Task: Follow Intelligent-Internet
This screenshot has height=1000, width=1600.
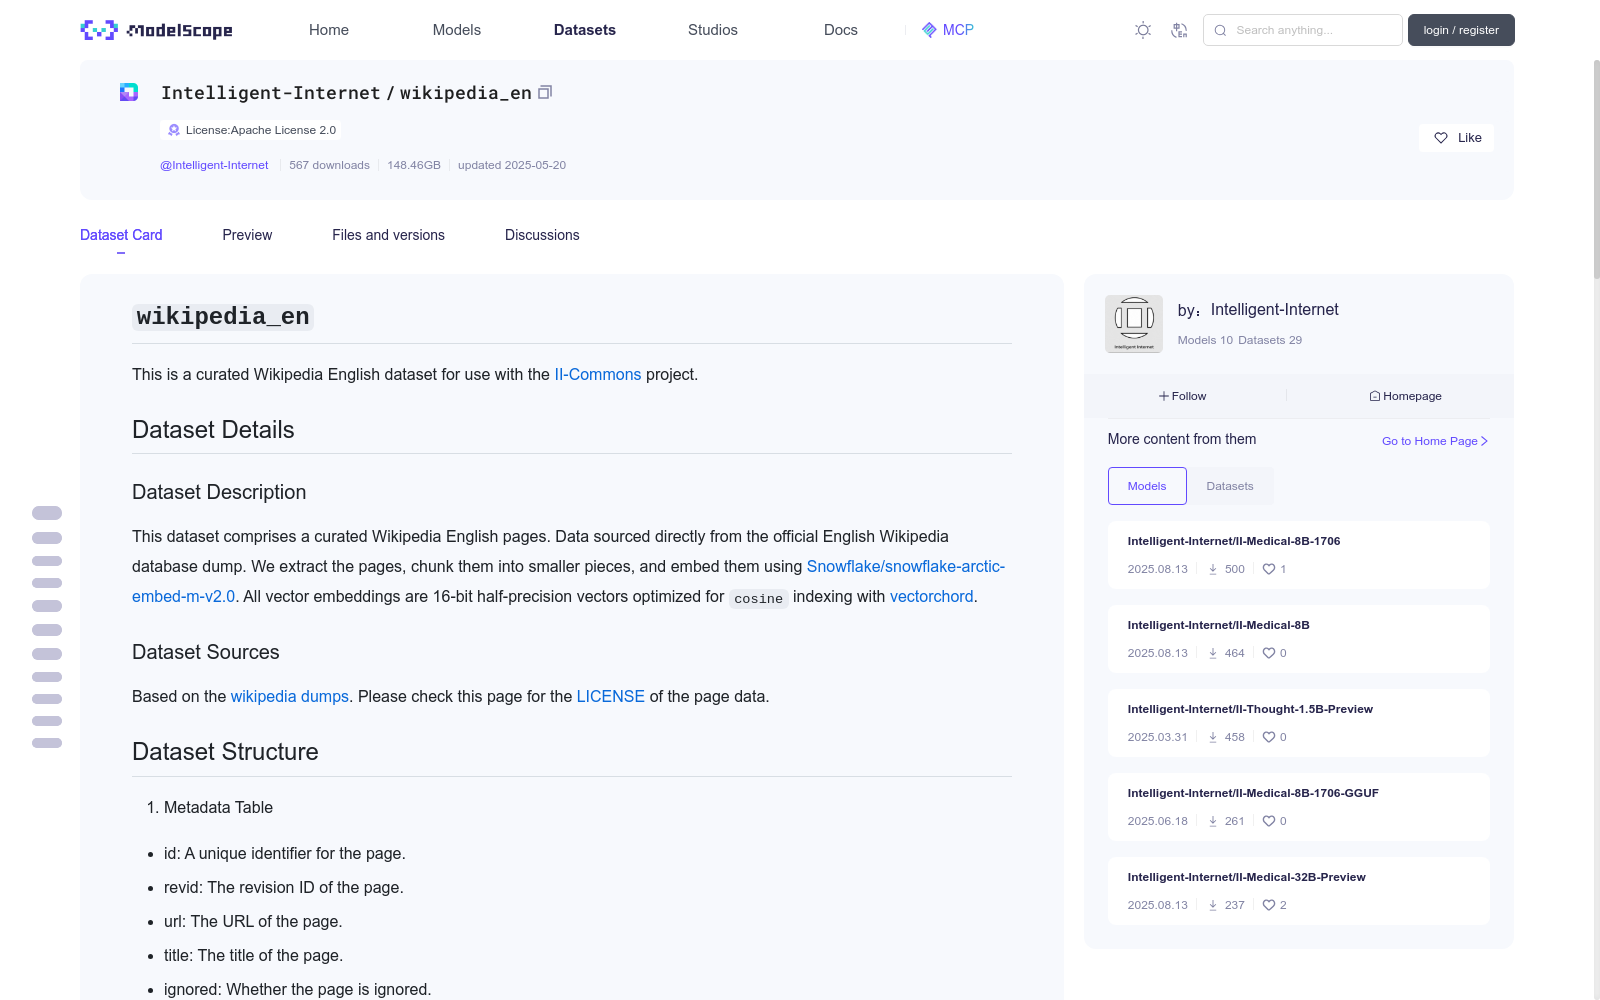Action: click(x=1183, y=396)
